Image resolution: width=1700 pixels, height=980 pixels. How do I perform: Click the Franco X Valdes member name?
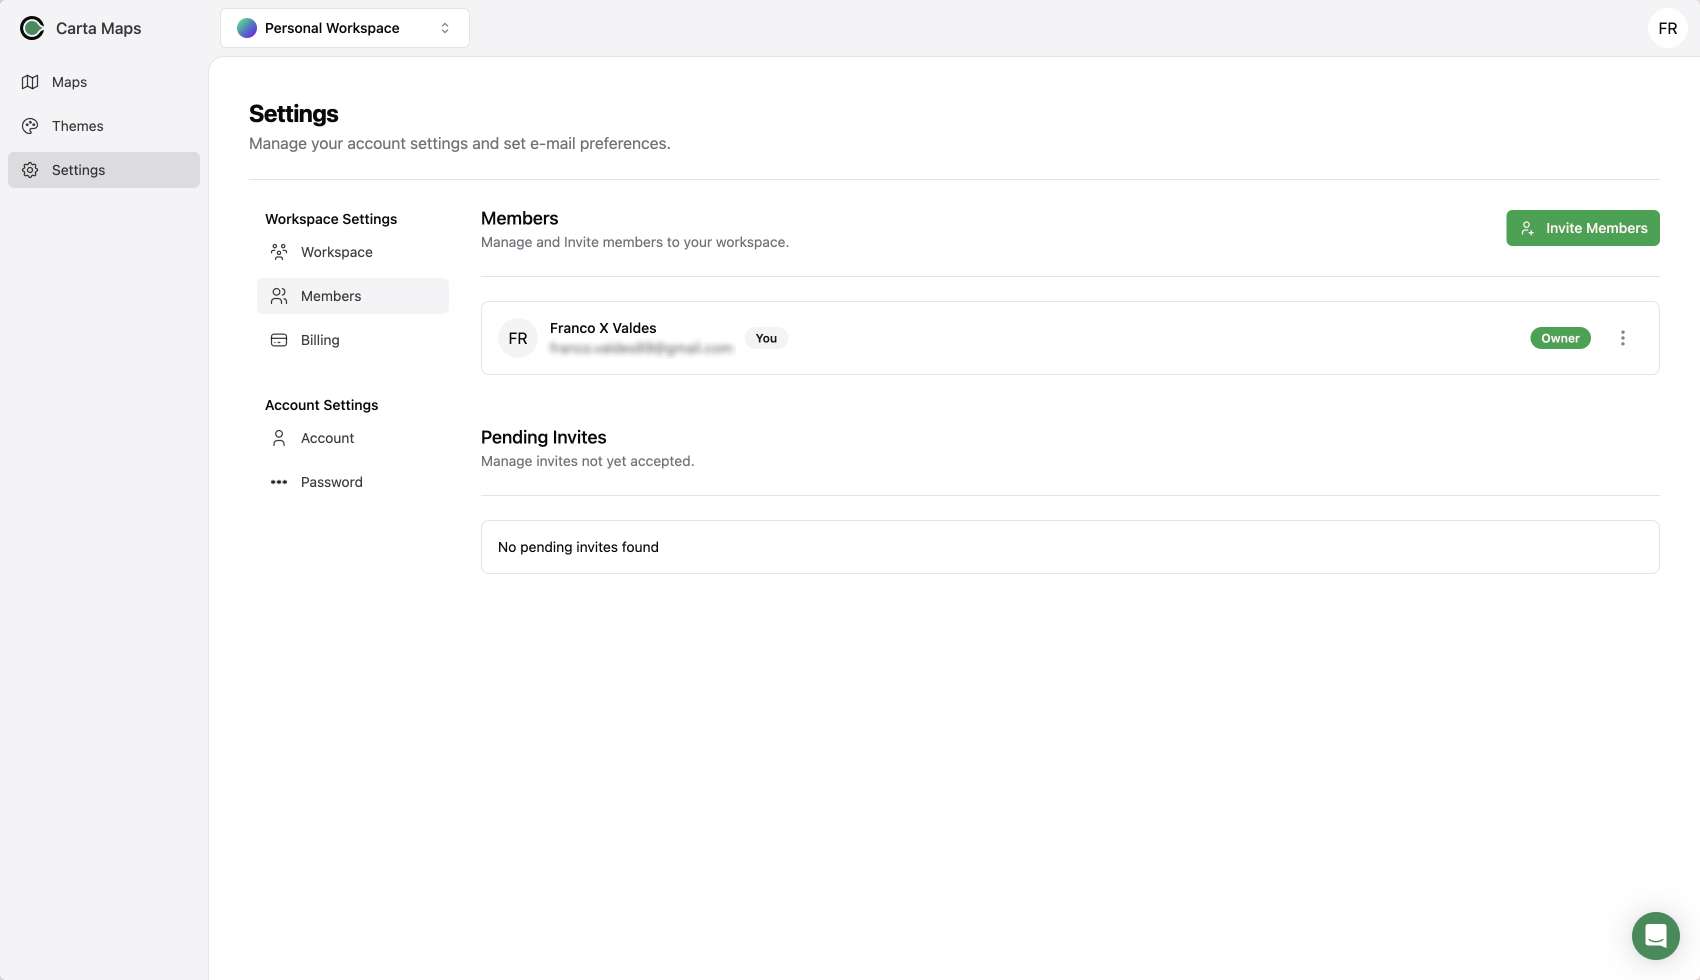603,328
